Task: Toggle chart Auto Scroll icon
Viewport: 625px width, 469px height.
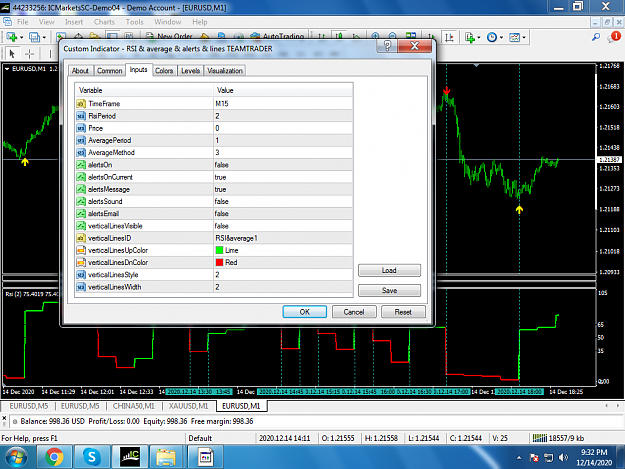Action: tap(432, 37)
